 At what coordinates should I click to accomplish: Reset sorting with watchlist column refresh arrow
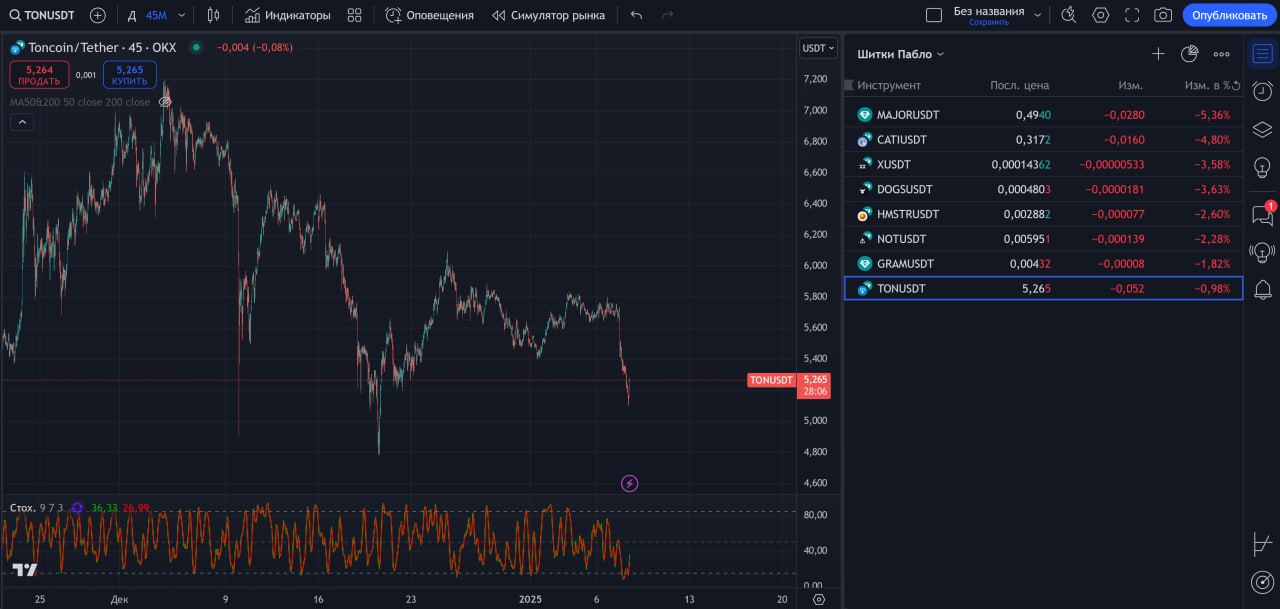click(1236, 85)
